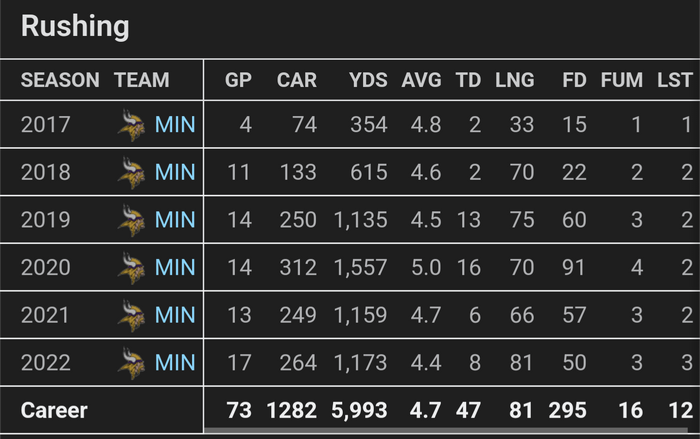Click the Vikings logo in the 2021 row
700x439 pixels.
click(131, 315)
